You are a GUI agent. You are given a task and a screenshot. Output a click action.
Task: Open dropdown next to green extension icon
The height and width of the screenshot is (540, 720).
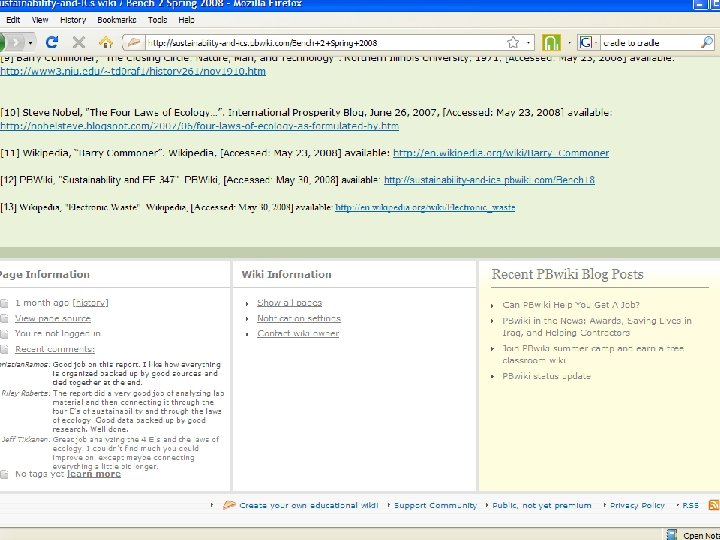pos(569,43)
